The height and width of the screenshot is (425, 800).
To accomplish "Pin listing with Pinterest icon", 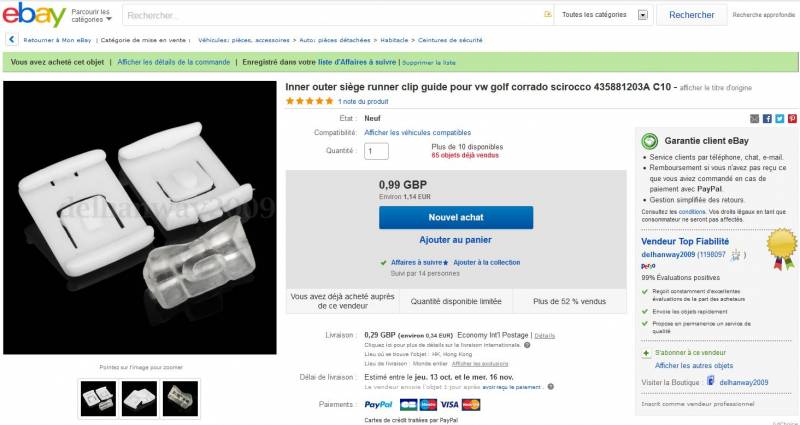I will point(792,118).
